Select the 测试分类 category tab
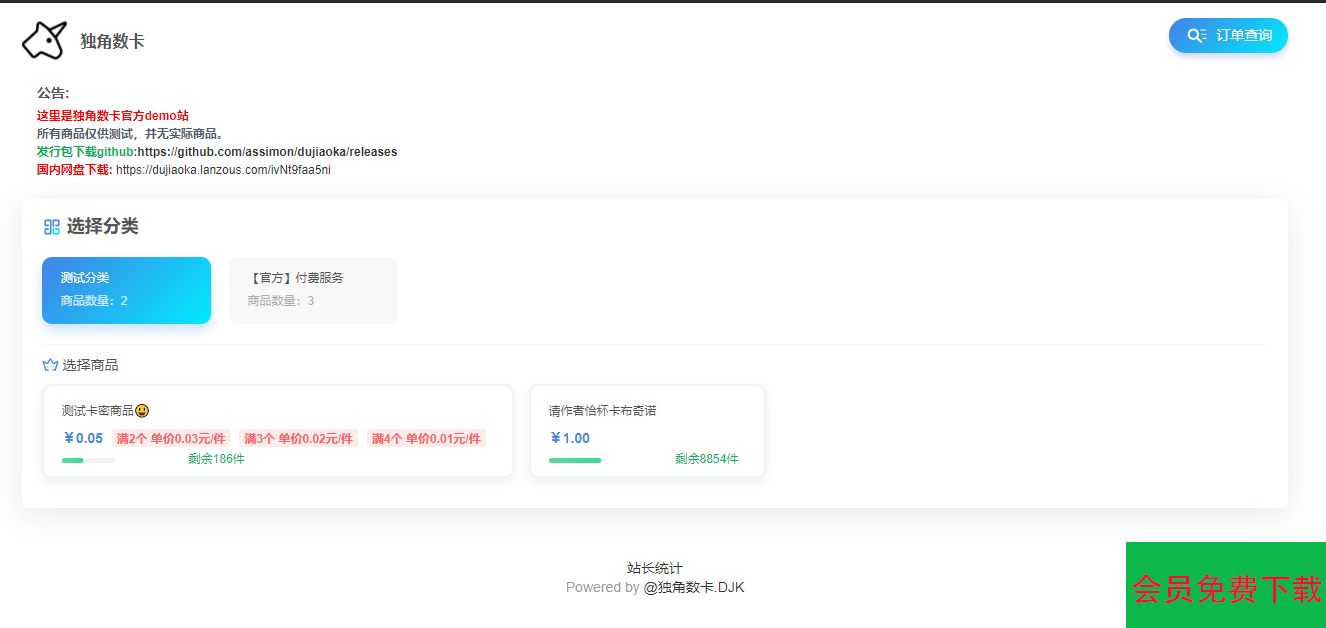Image resolution: width=1326 pixels, height=628 pixels. [x=126, y=290]
